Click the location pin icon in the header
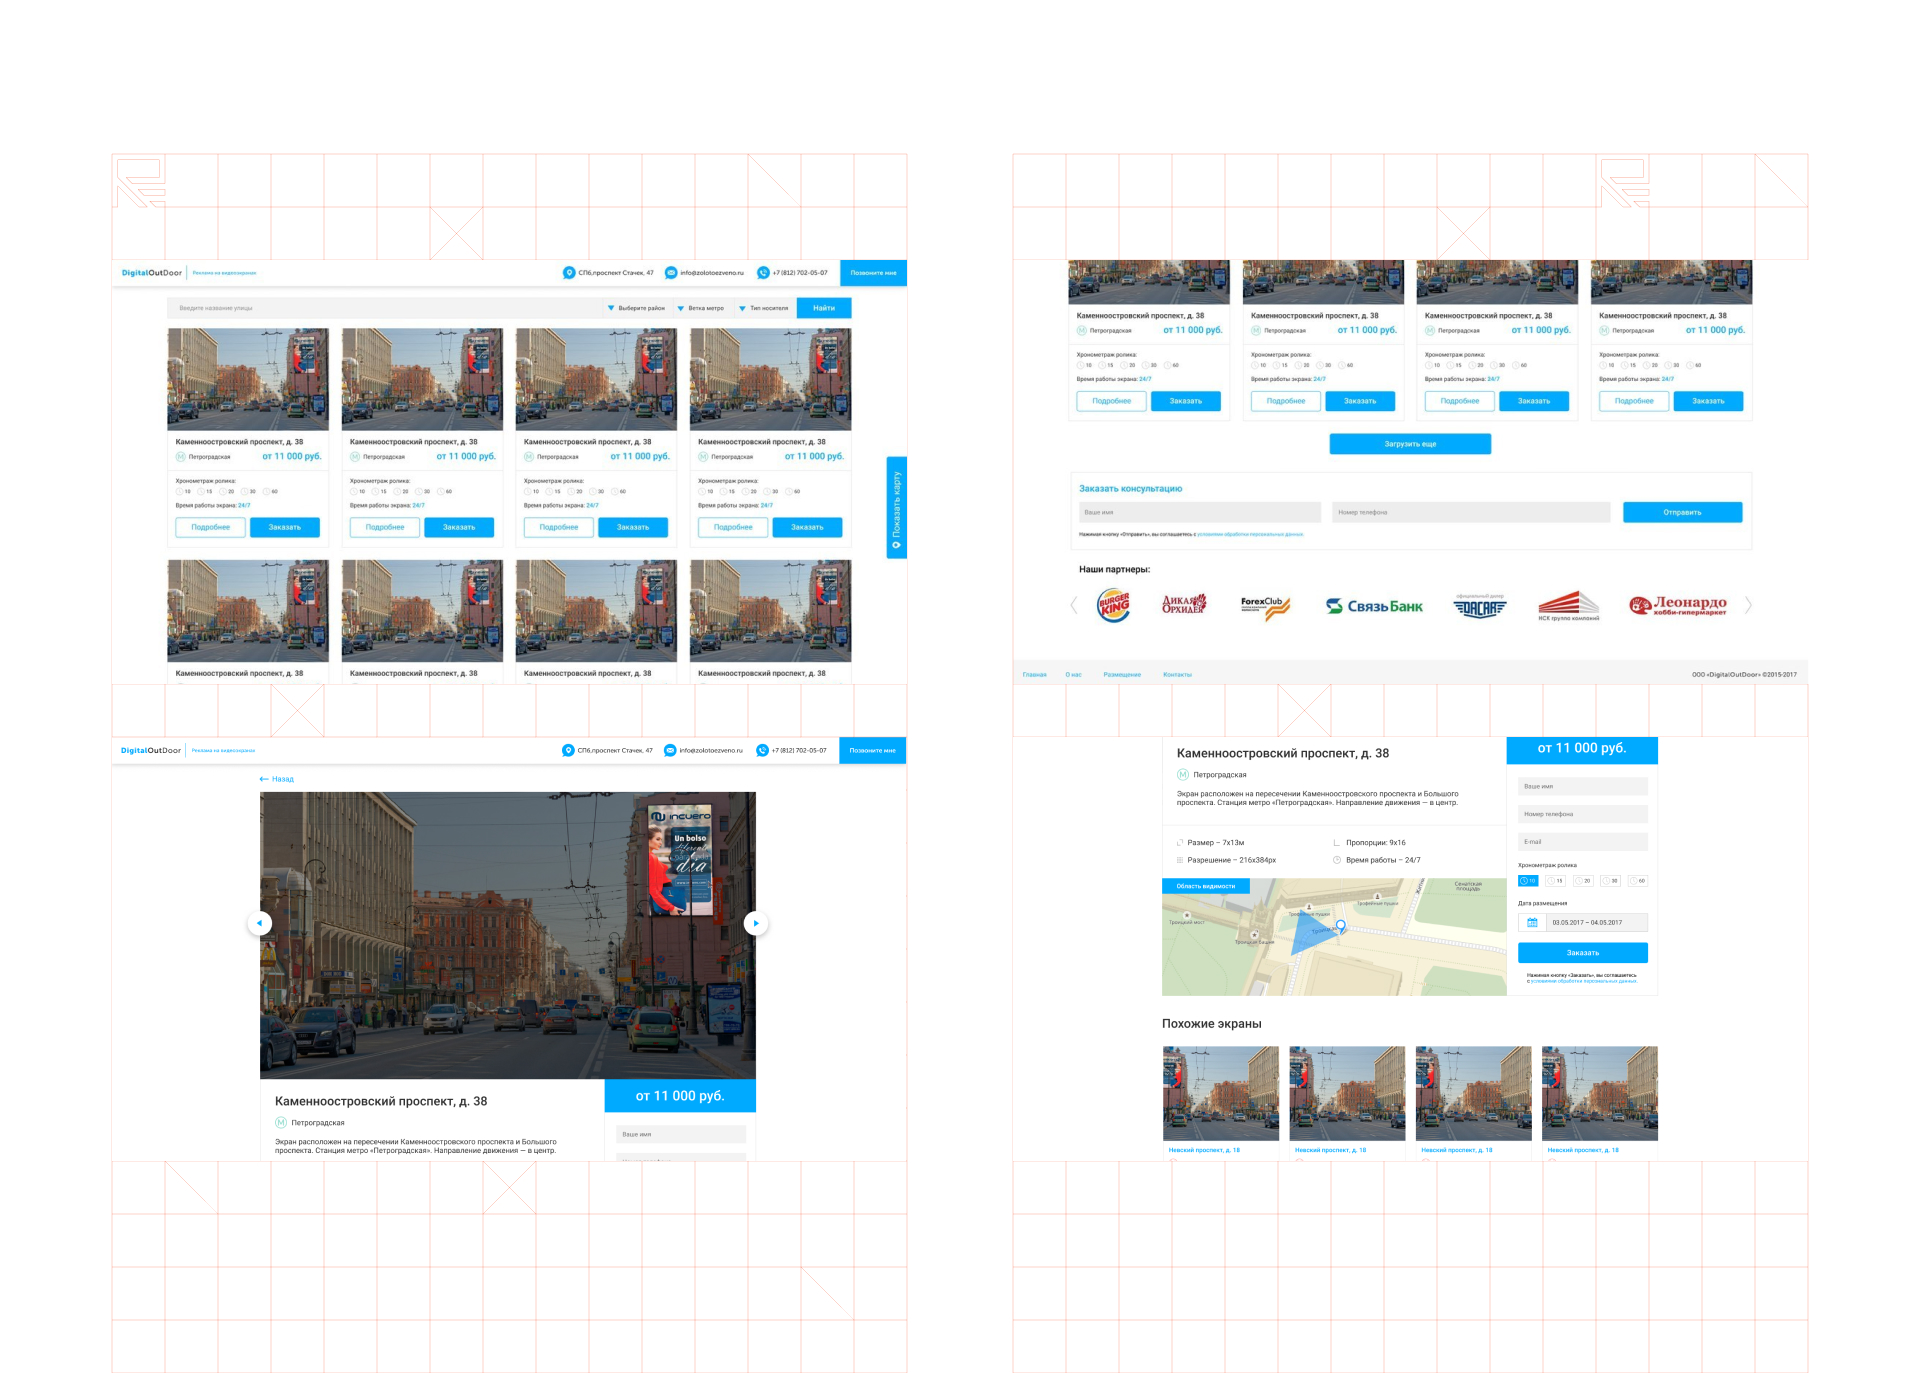 pos(568,273)
